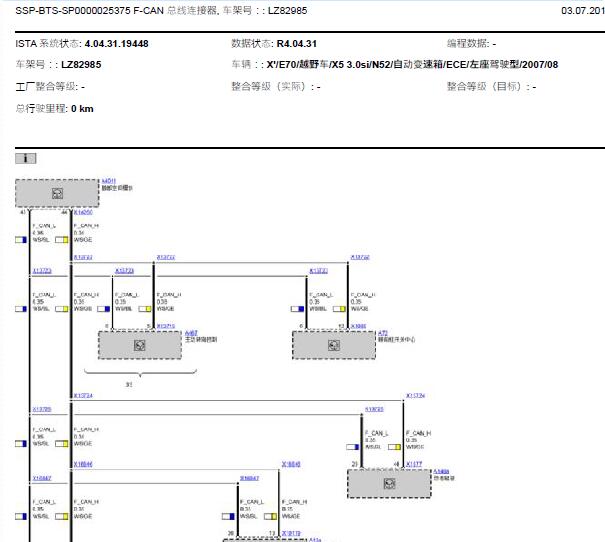Click the date 03.07 in the top-right corner
Image resolution: width=605 pixels, height=542 pixels.
coord(583,10)
